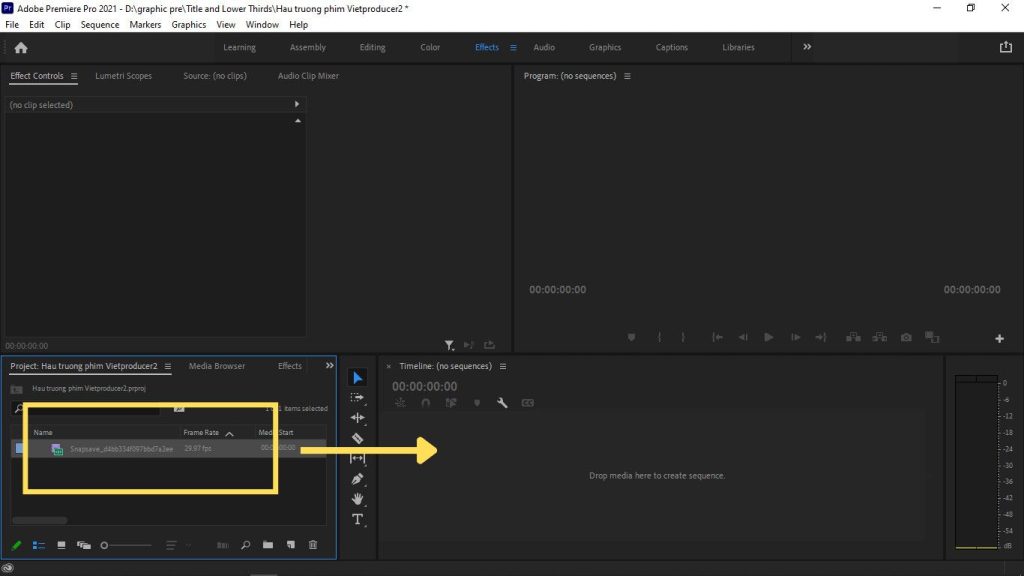This screenshot has width=1024, height=576.
Task: Select the Track Select Forward tool
Action: coord(358,397)
